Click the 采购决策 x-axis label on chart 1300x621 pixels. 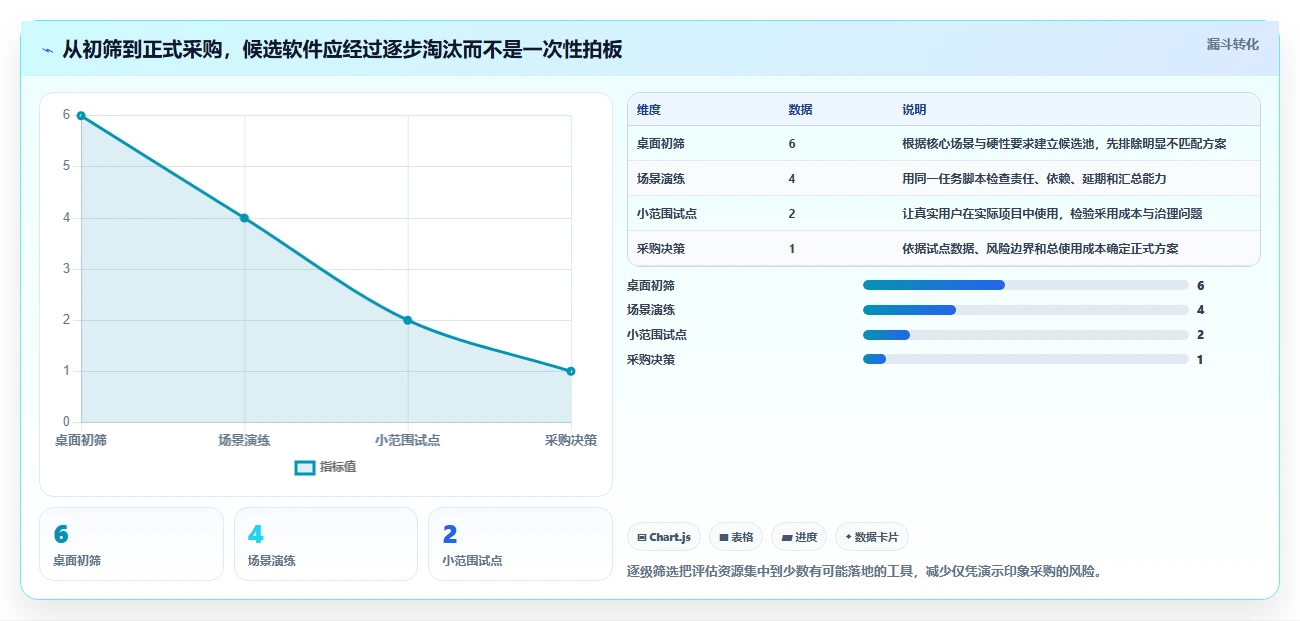click(571, 440)
